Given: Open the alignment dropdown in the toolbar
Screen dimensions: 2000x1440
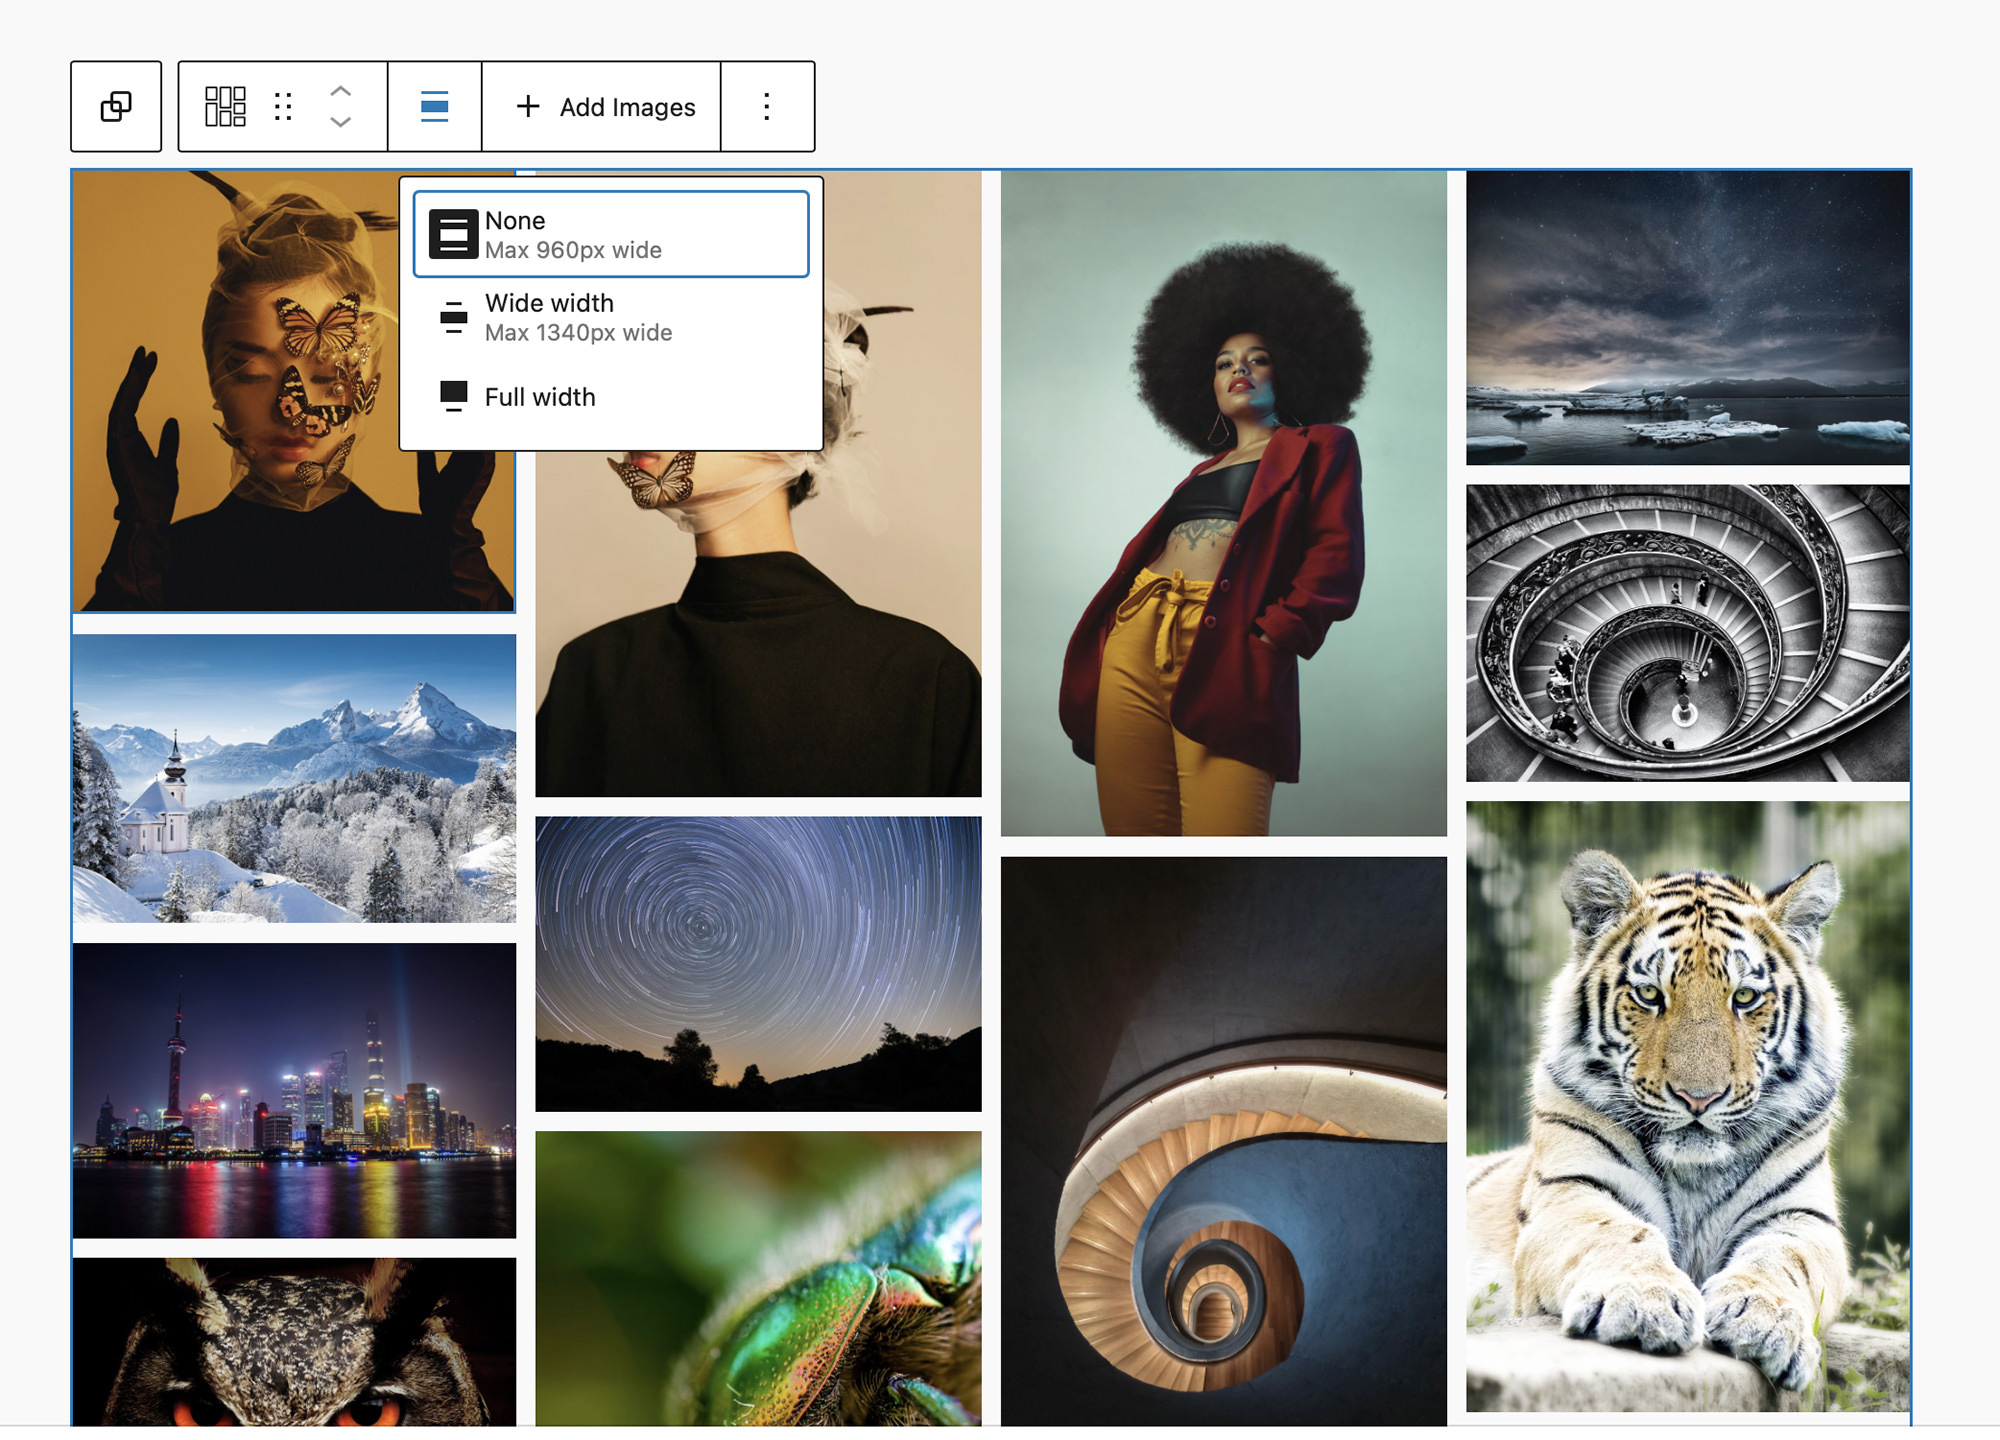Looking at the screenshot, I should 433,106.
